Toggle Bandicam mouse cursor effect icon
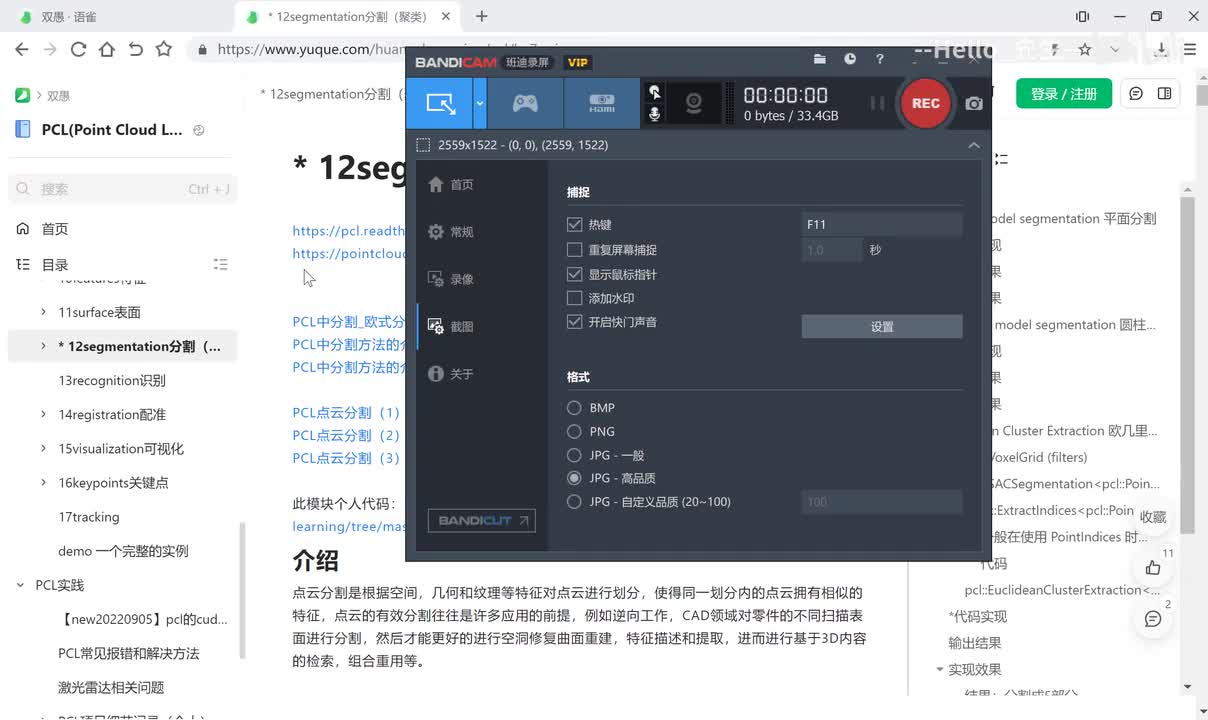This screenshot has height=720, width=1208. point(654,92)
